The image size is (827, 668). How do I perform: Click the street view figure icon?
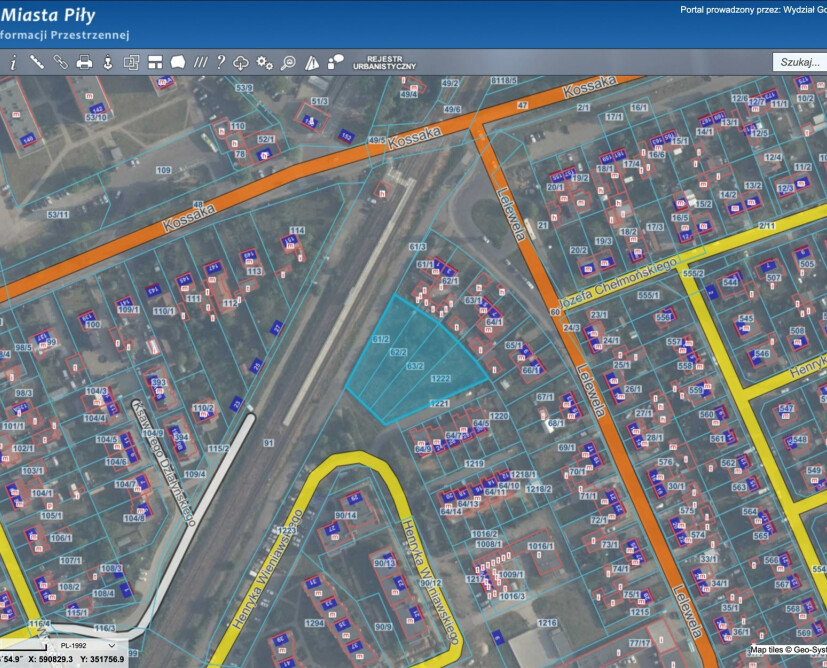[107, 62]
